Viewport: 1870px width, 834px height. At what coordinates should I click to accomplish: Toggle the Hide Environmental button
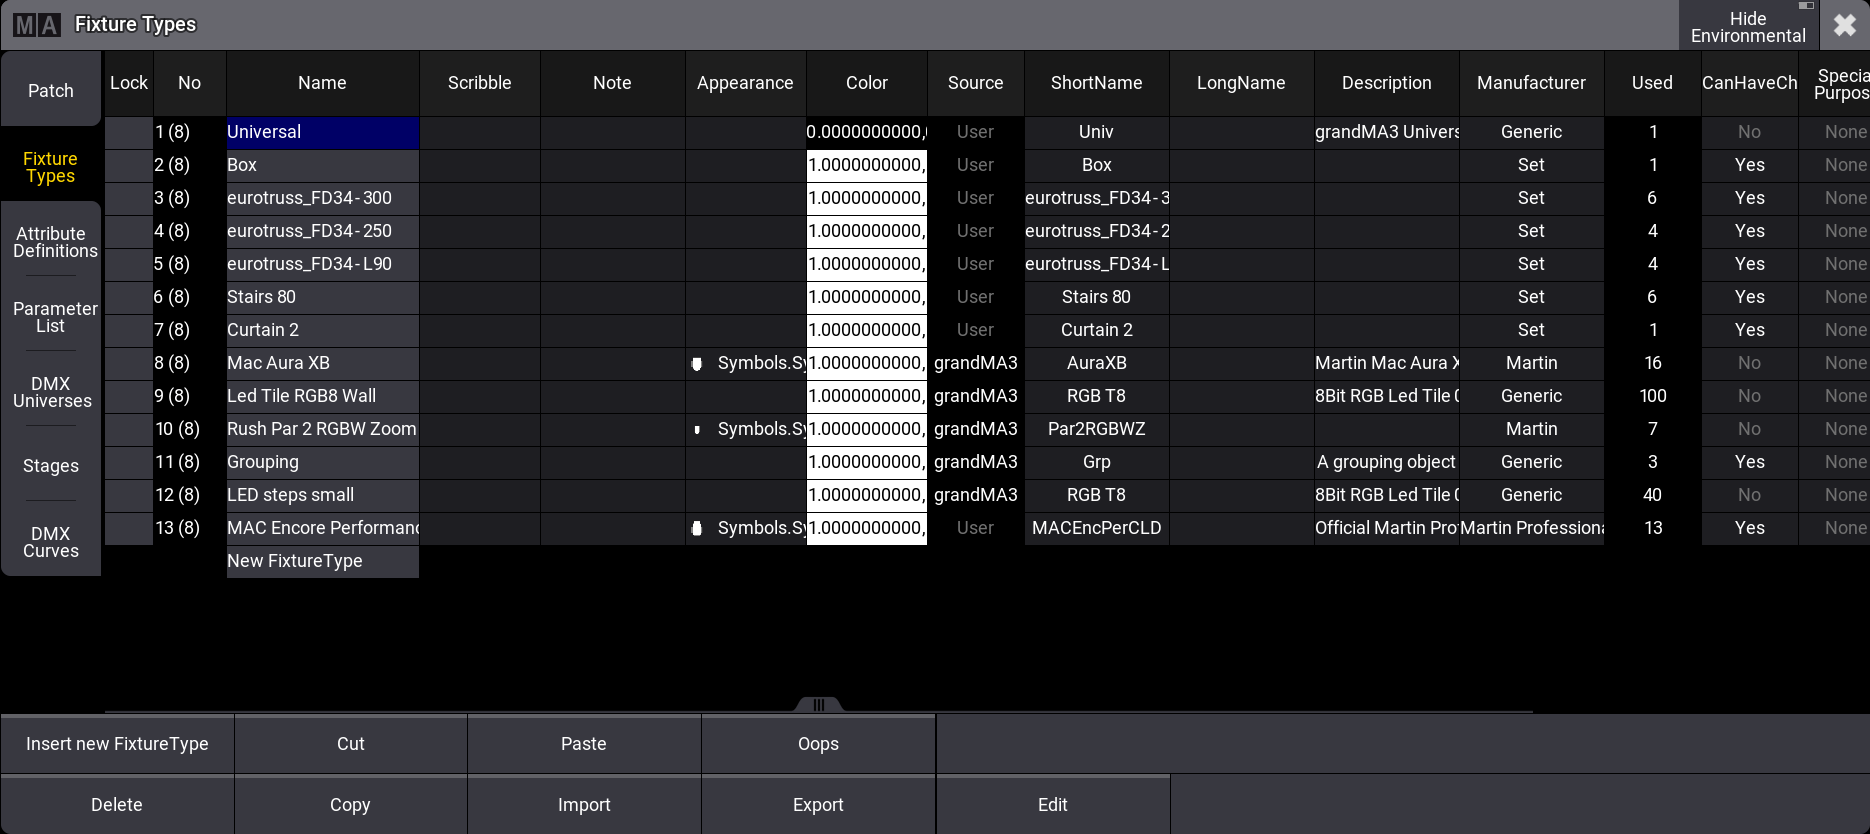(x=1747, y=26)
